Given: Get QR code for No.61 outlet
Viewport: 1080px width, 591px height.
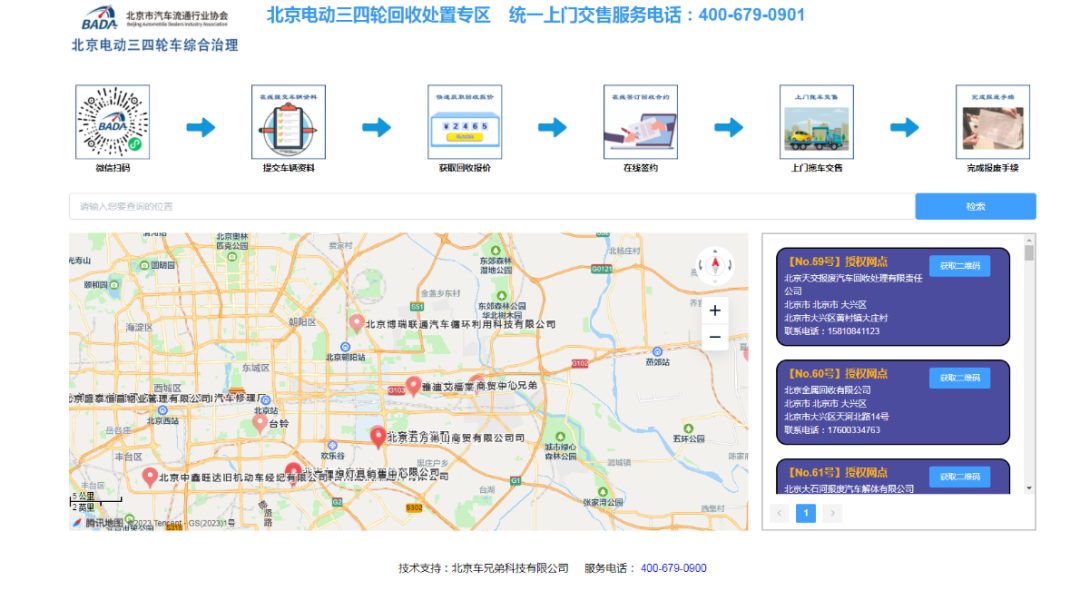Looking at the screenshot, I should click(959, 477).
